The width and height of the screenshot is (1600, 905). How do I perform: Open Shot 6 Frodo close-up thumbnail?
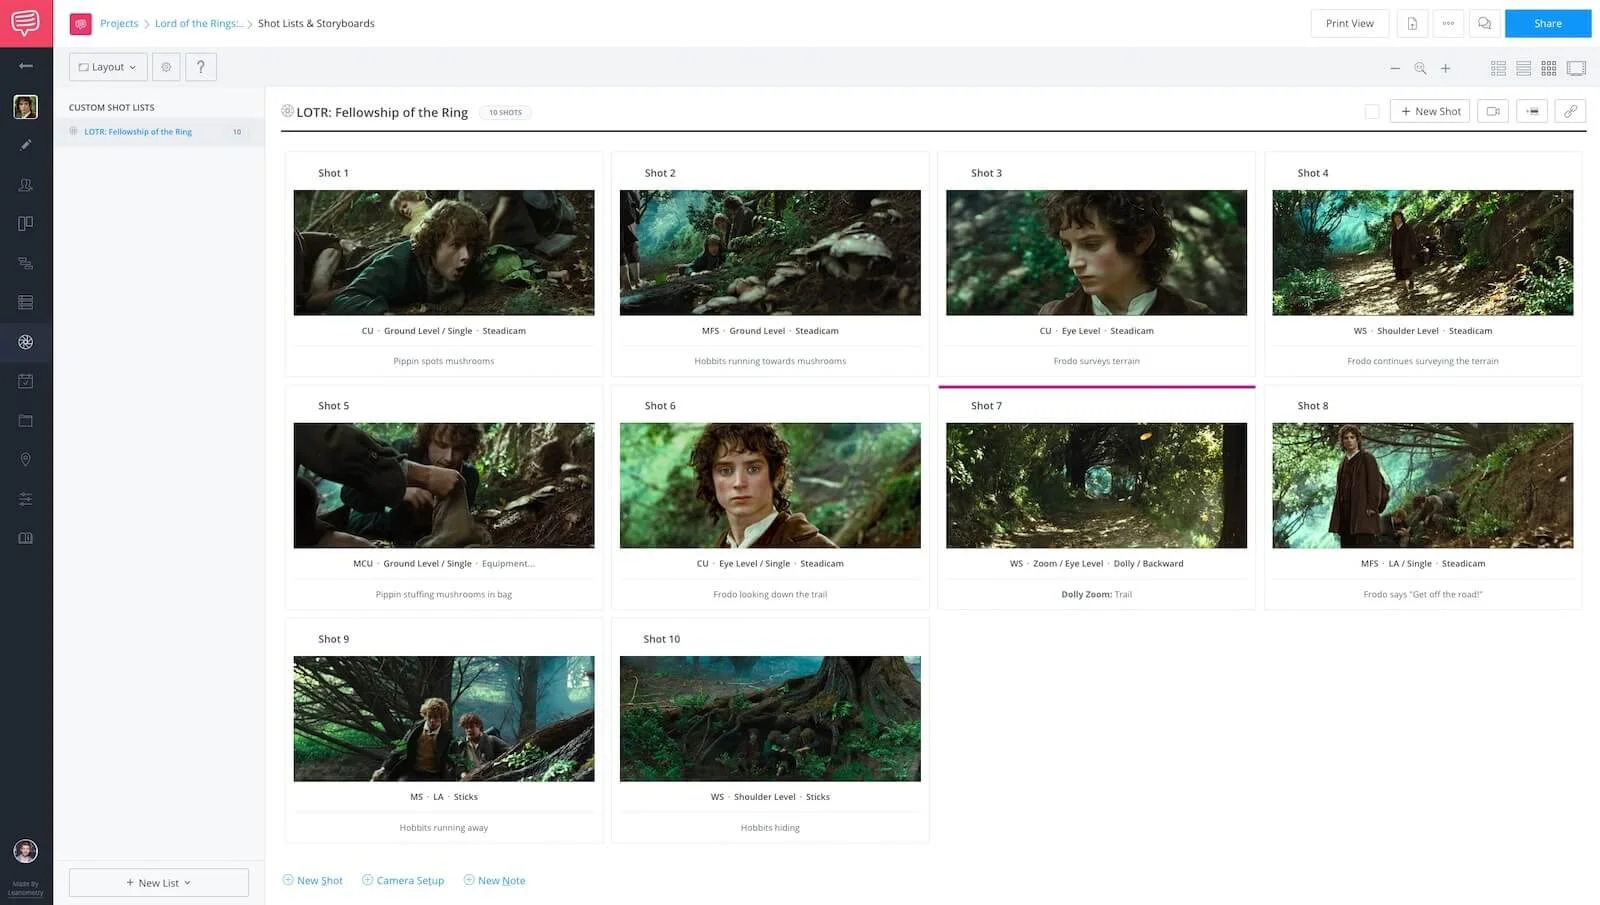(x=770, y=485)
